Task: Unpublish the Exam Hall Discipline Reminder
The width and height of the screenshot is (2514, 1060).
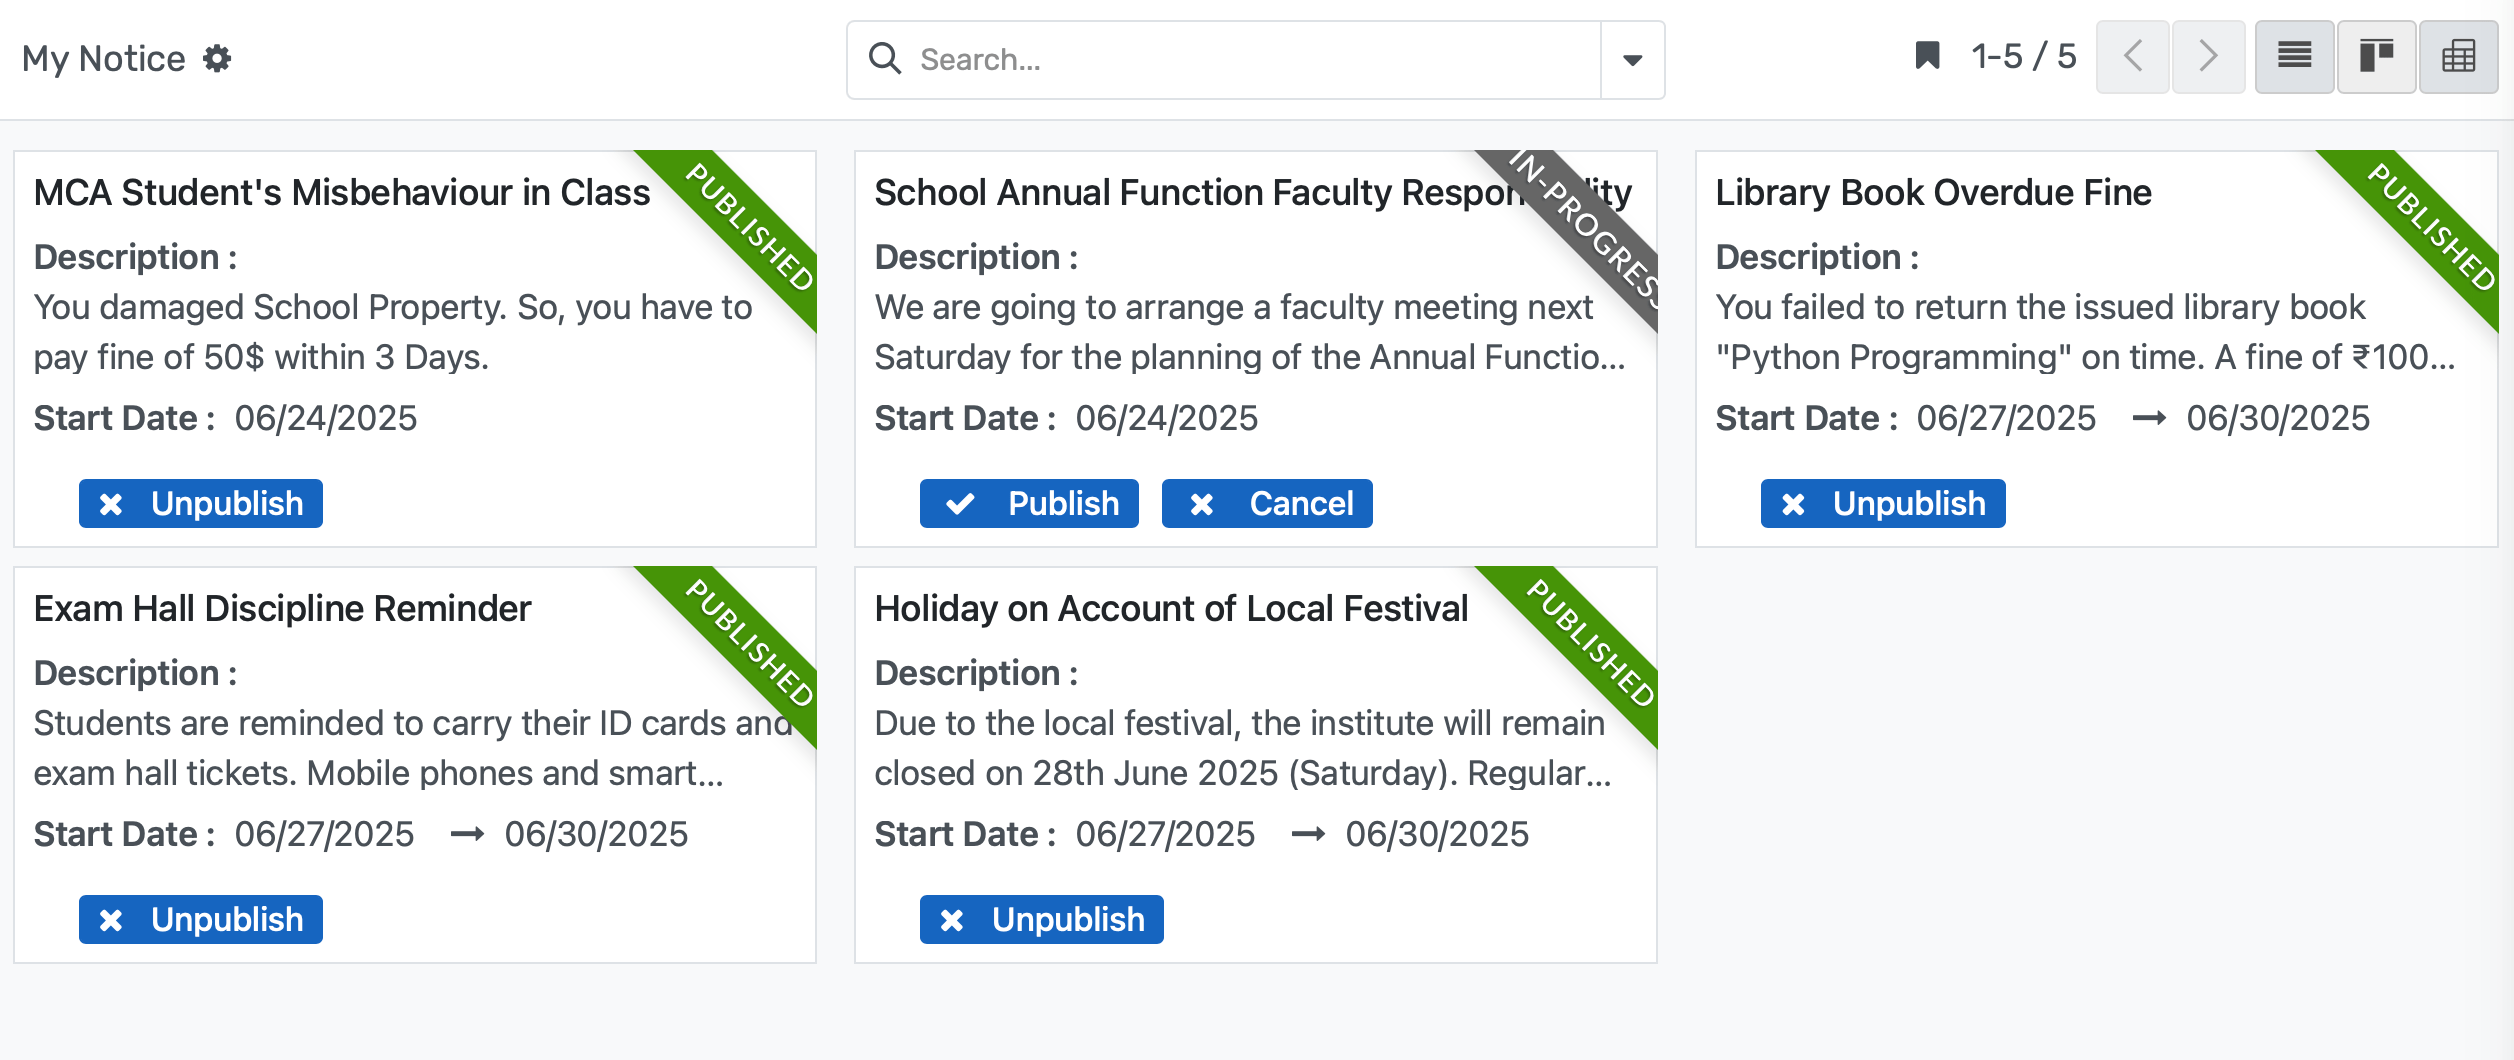Action: pos(200,919)
